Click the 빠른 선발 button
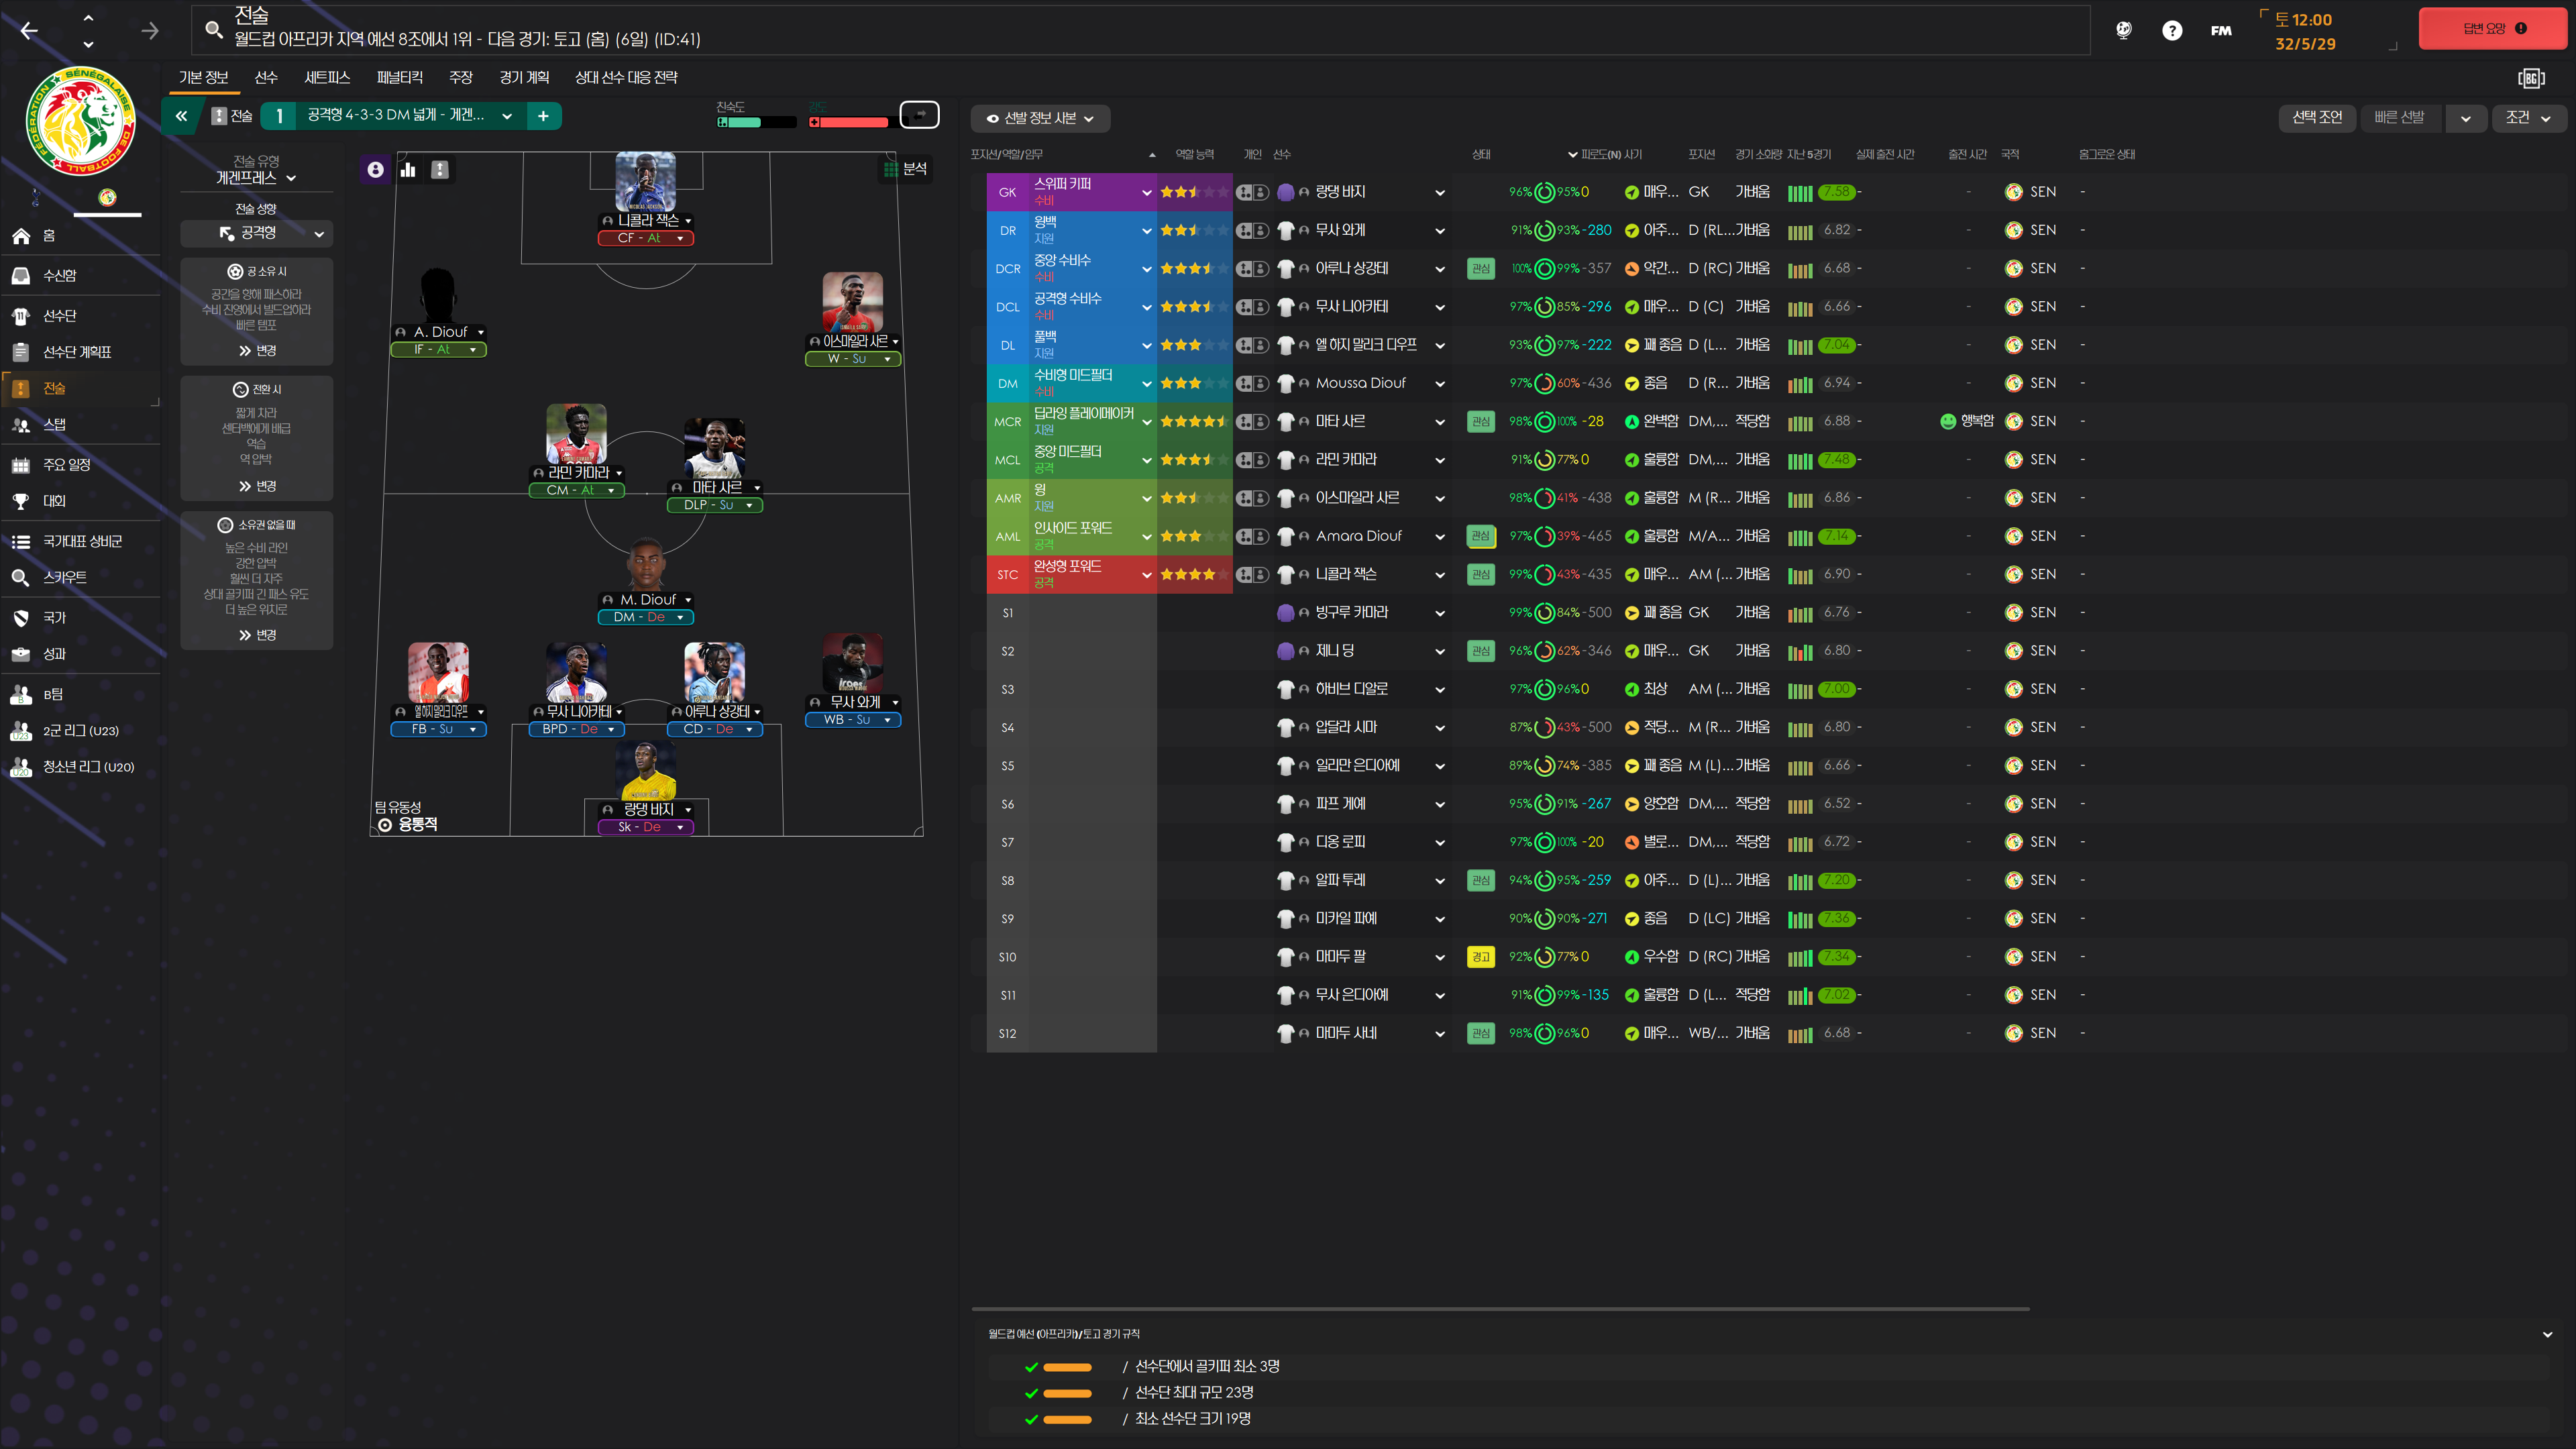 (2399, 118)
